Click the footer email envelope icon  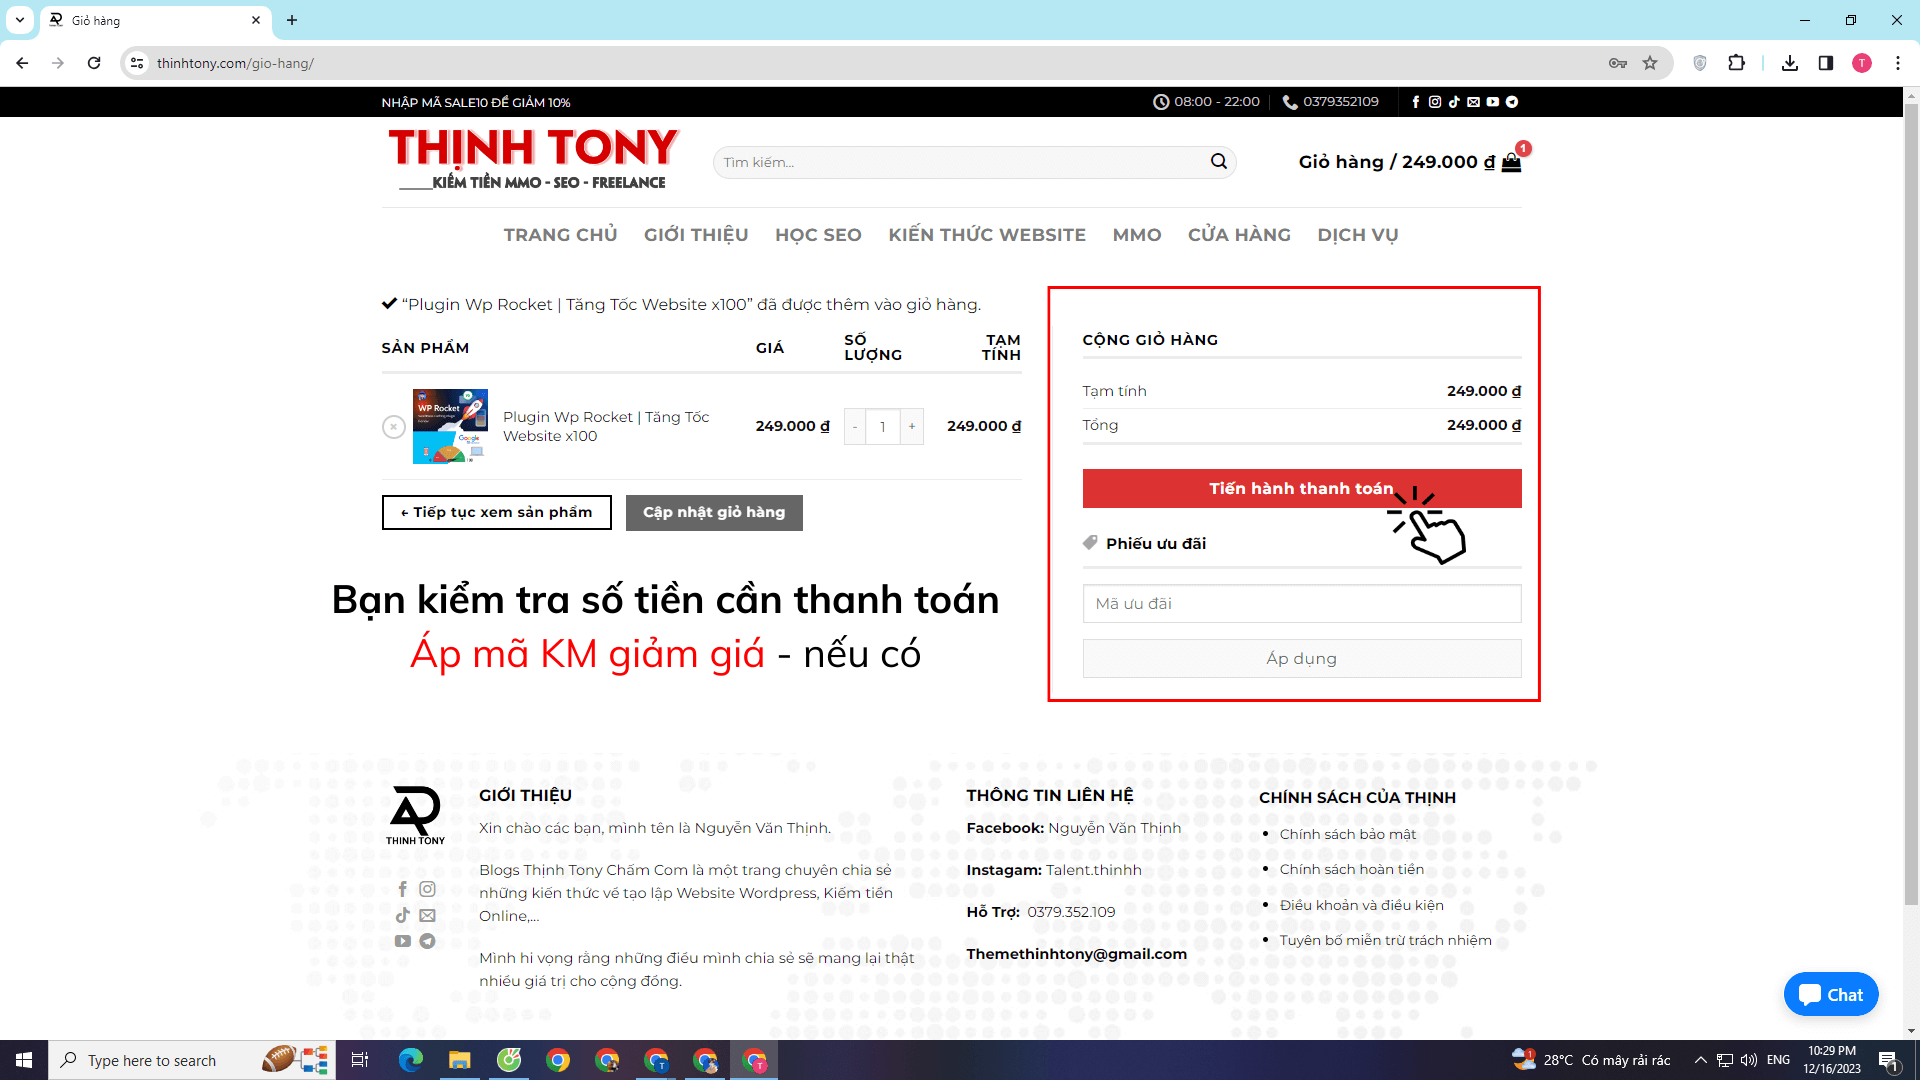(x=427, y=915)
